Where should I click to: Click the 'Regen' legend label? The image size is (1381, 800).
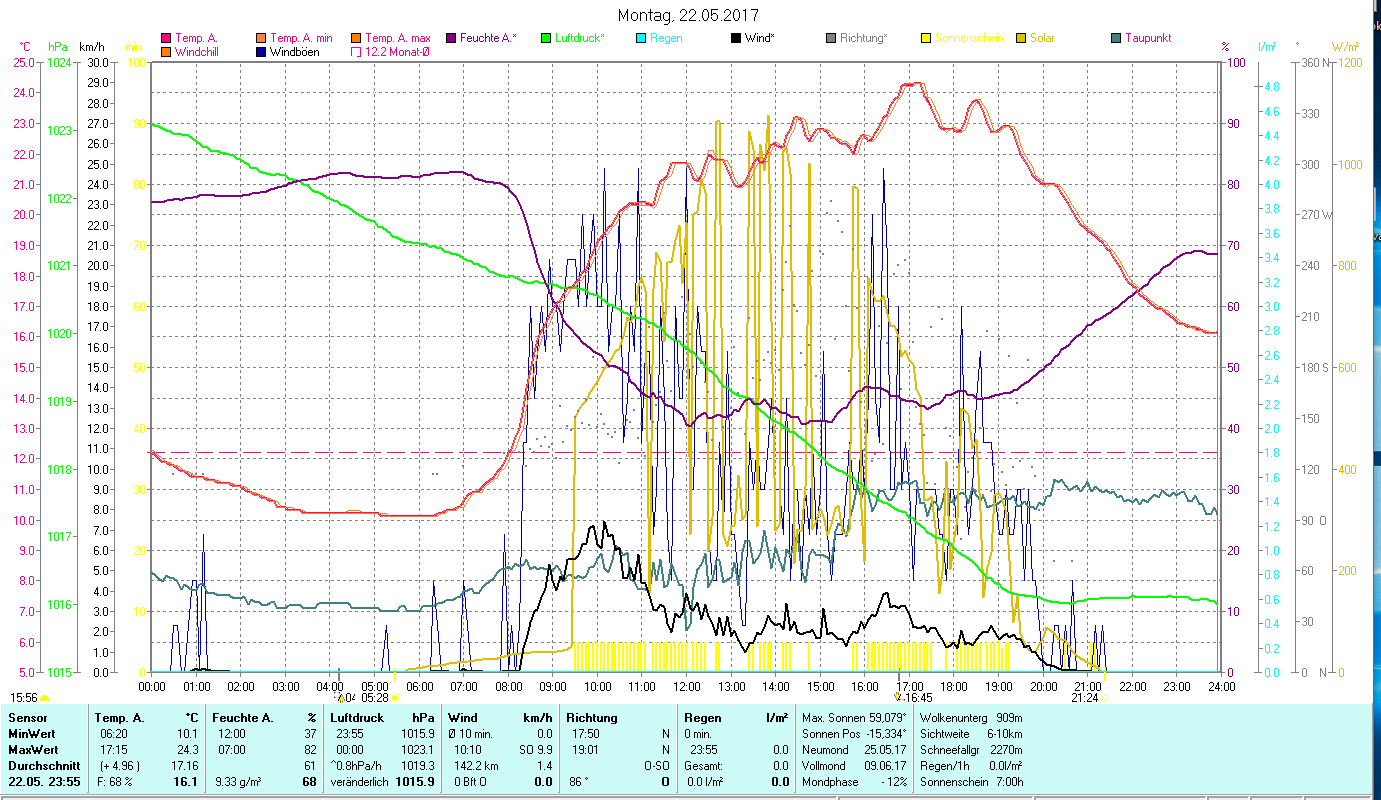tap(666, 38)
